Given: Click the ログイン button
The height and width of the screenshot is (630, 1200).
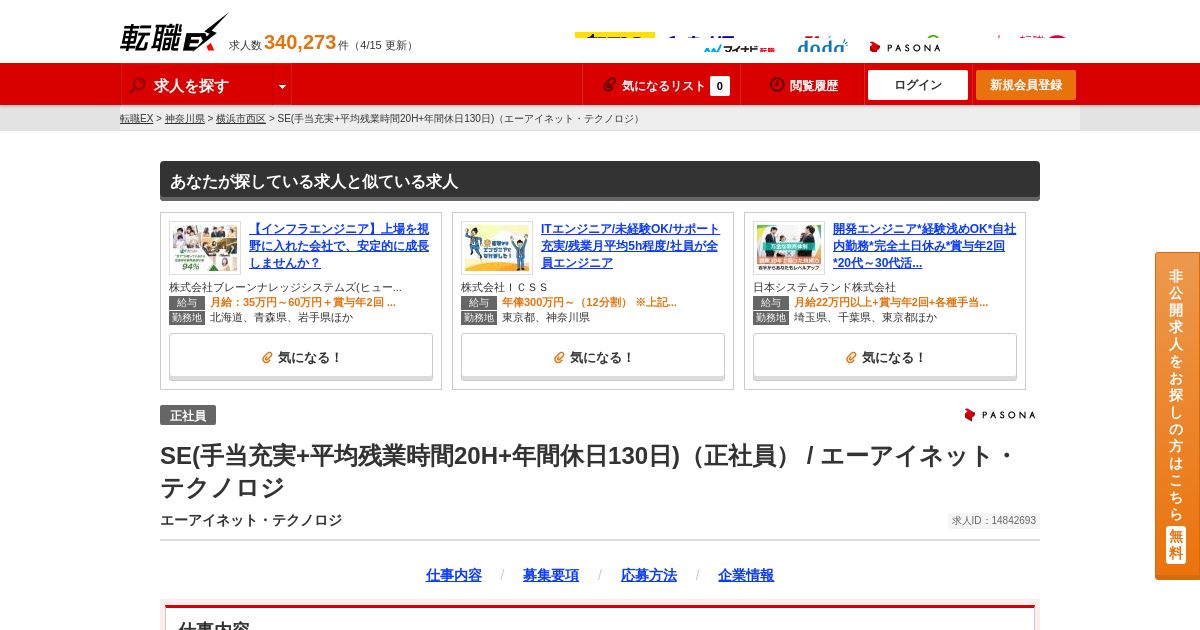Looking at the screenshot, I should [x=918, y=85].
